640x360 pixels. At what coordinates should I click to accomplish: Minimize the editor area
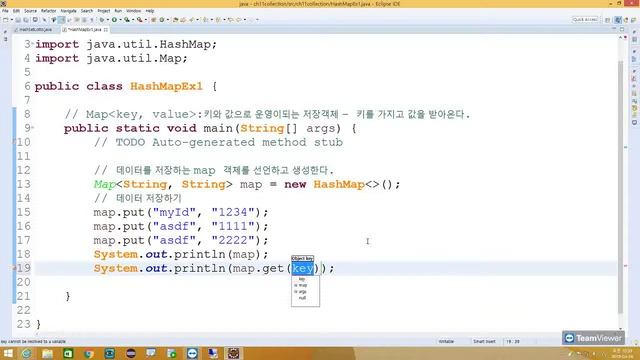point(614,29)
